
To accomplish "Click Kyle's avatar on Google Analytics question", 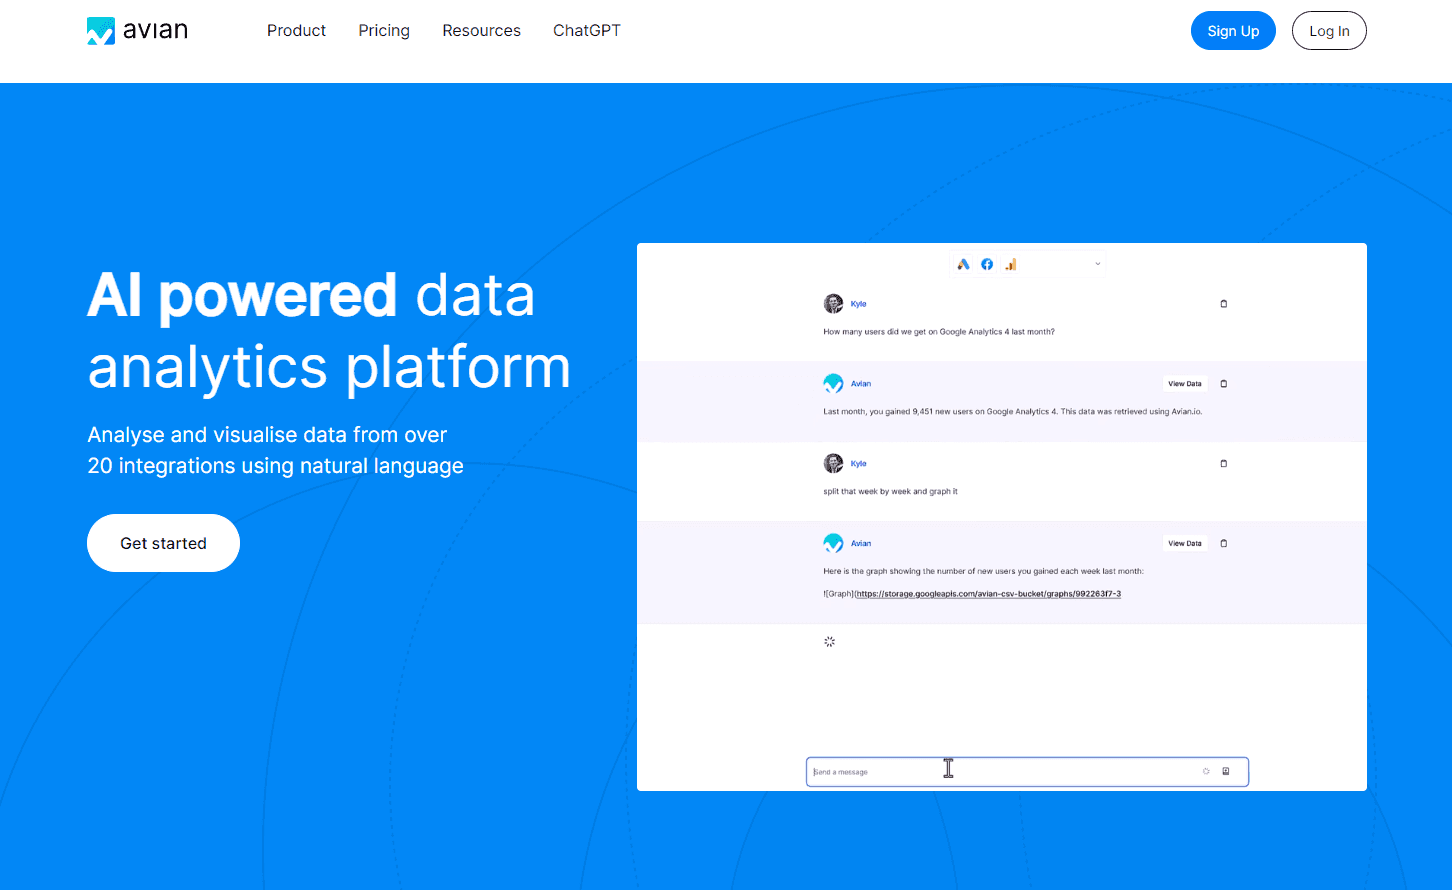I will (833, 304).
